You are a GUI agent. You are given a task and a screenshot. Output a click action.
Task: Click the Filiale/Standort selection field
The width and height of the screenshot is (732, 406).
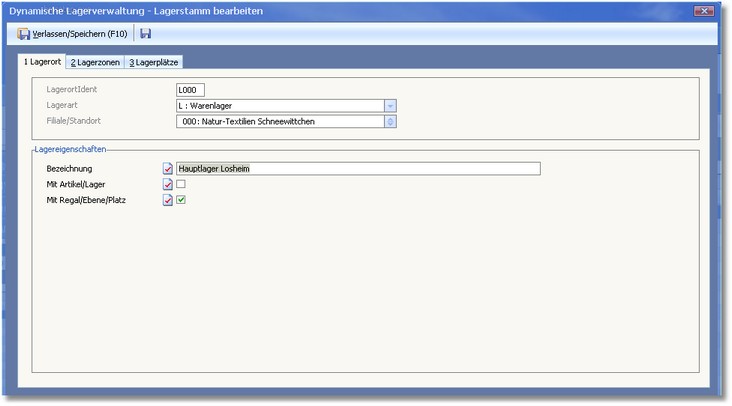coord(279,122)
